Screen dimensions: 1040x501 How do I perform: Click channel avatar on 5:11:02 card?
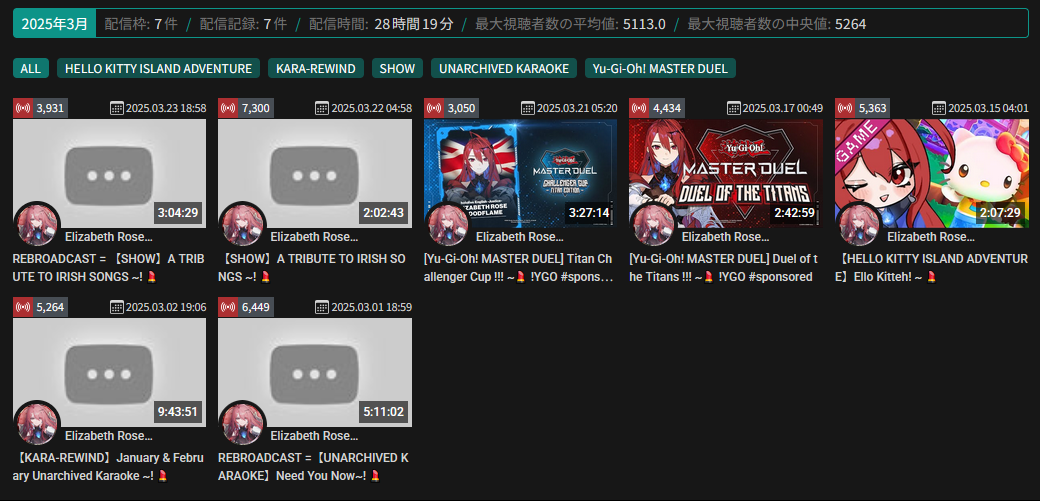pyautogui.click(x=242, y=423)
